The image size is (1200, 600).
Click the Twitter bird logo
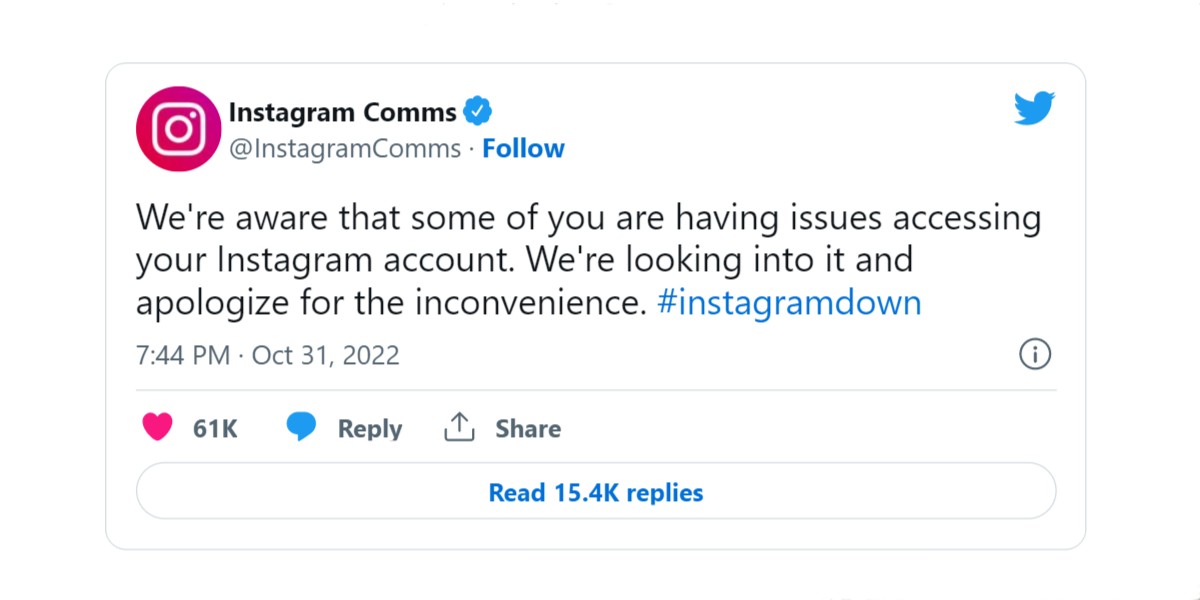tap(1035, 106)
